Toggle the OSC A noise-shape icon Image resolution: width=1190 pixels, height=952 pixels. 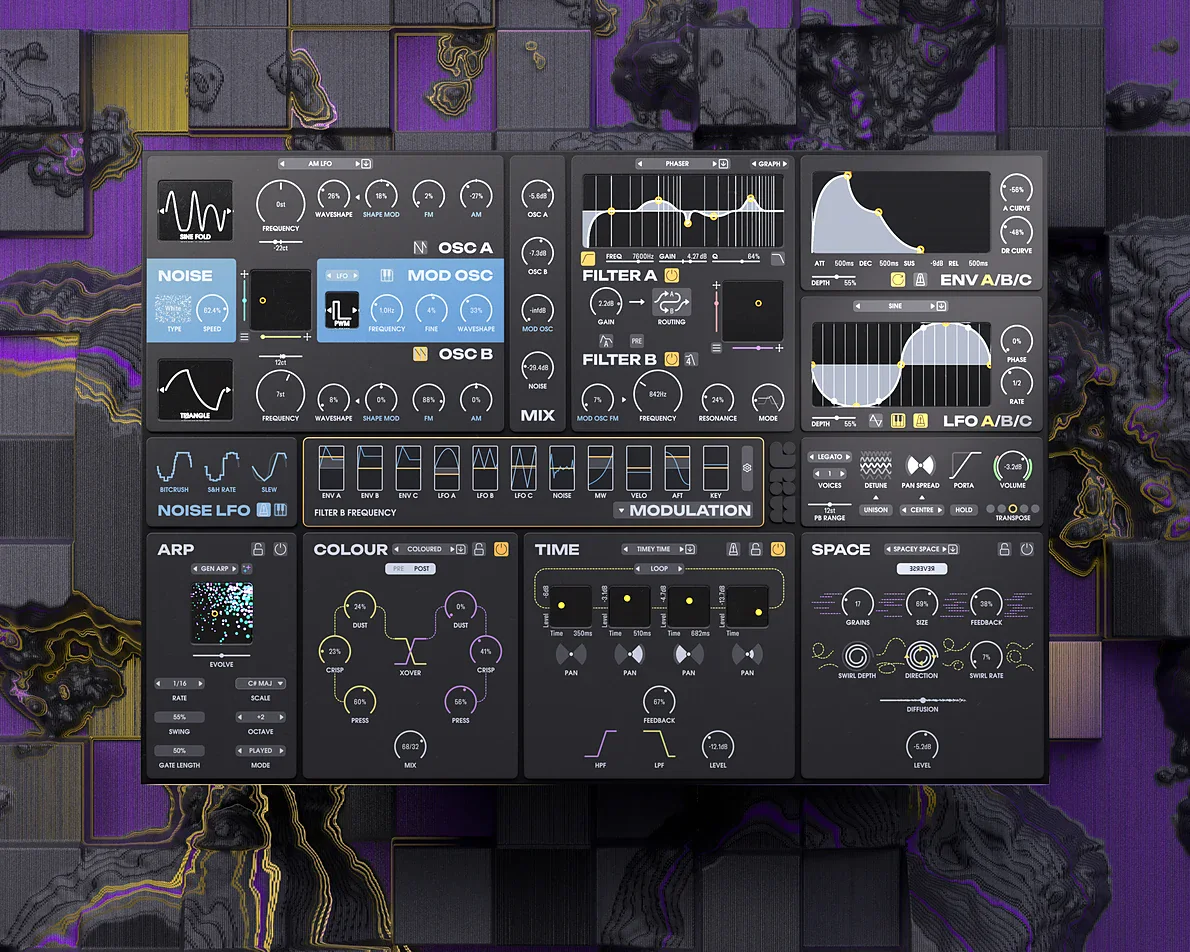coord(420,247)
